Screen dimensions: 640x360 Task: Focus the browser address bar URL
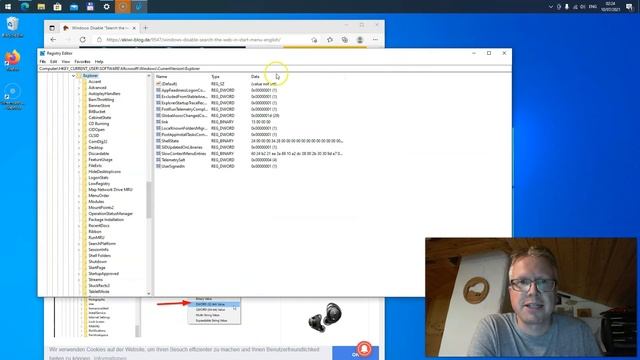(193, 40)
